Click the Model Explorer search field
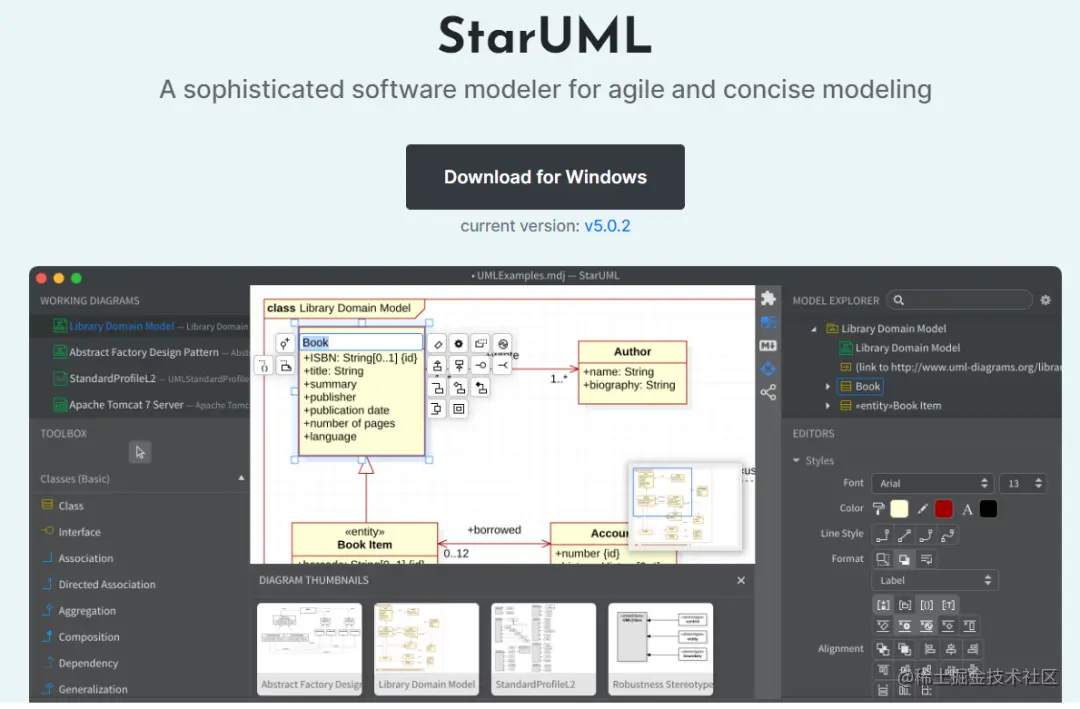Viewport: 1080px width, 709px height. click(x=959, y=300)
